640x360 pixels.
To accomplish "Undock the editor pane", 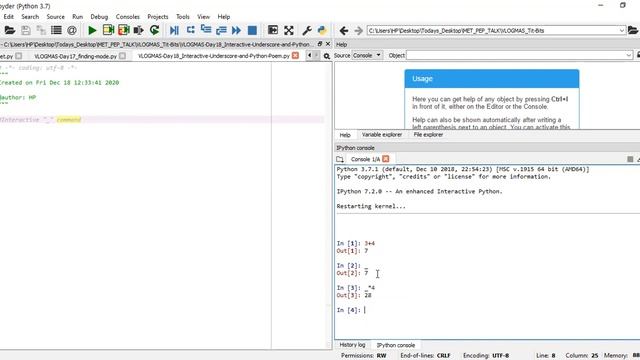I will click(x=320, y=44).
